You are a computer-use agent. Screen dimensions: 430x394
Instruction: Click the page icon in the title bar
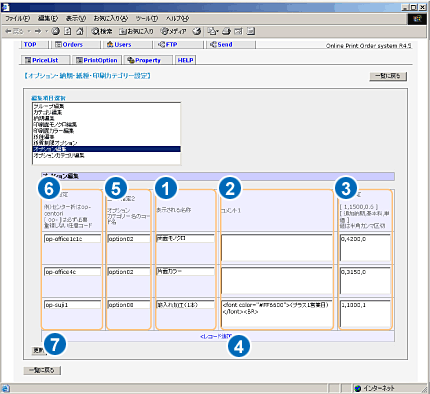coord(6,7)
